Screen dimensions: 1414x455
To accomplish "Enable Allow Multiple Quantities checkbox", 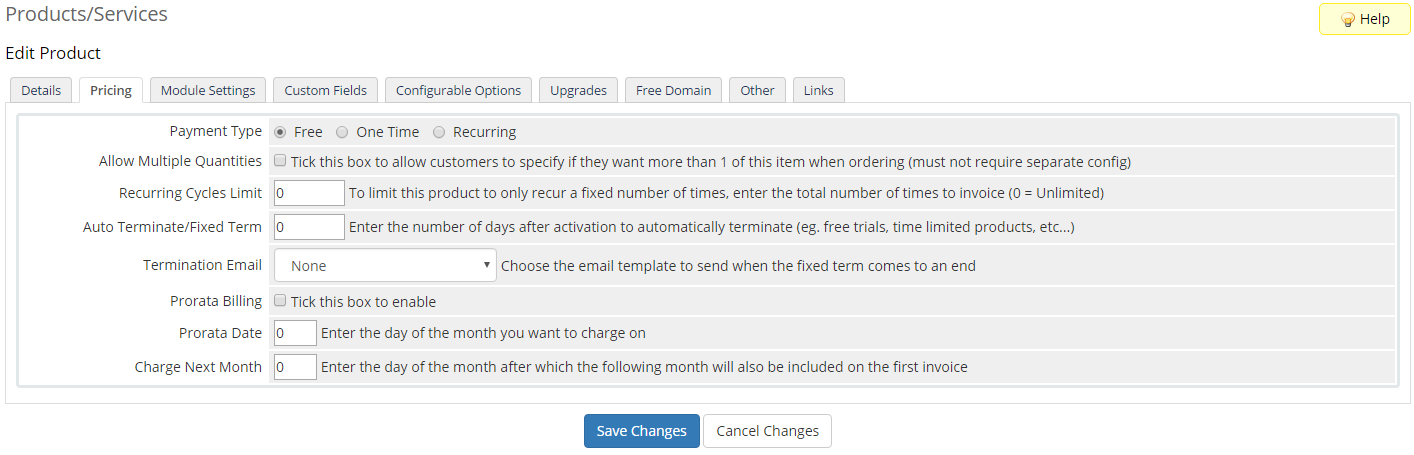I will (x=281, y=161).
